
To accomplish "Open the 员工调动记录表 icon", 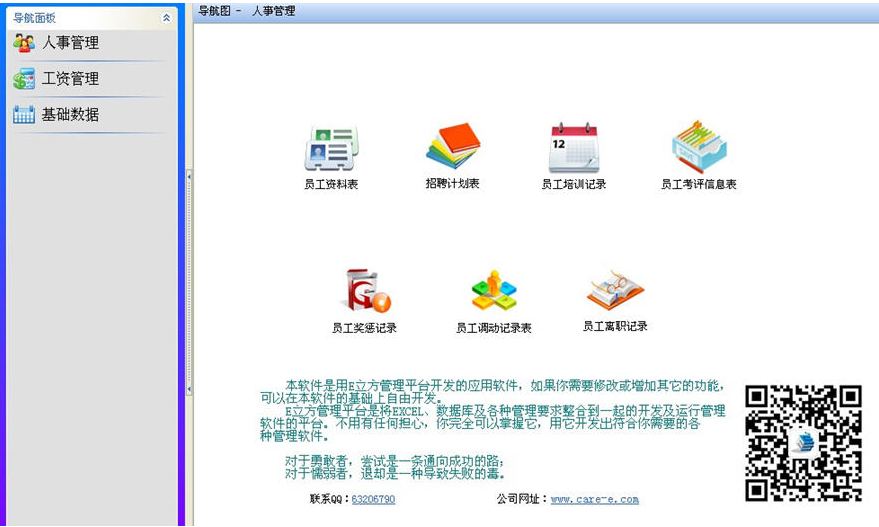I will [x=494, y=290].
